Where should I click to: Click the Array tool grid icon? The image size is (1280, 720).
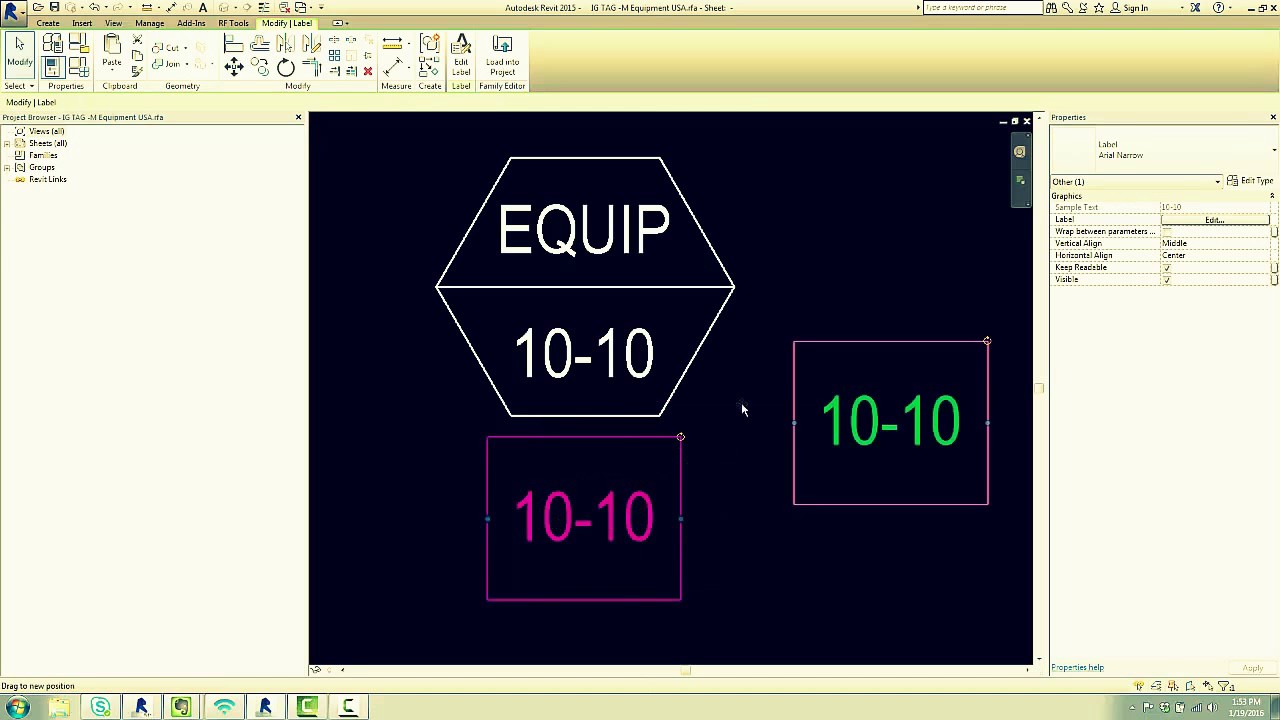[x=334, y=55]
